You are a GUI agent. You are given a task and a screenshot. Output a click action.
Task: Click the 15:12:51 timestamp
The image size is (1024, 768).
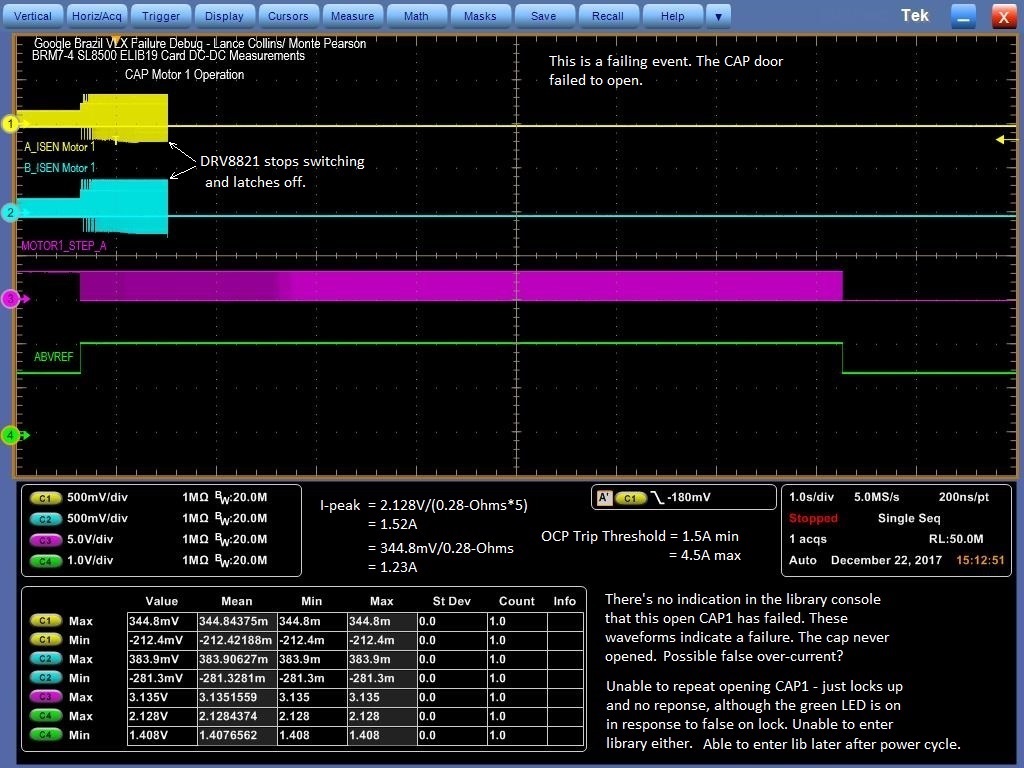coord(980,560)
